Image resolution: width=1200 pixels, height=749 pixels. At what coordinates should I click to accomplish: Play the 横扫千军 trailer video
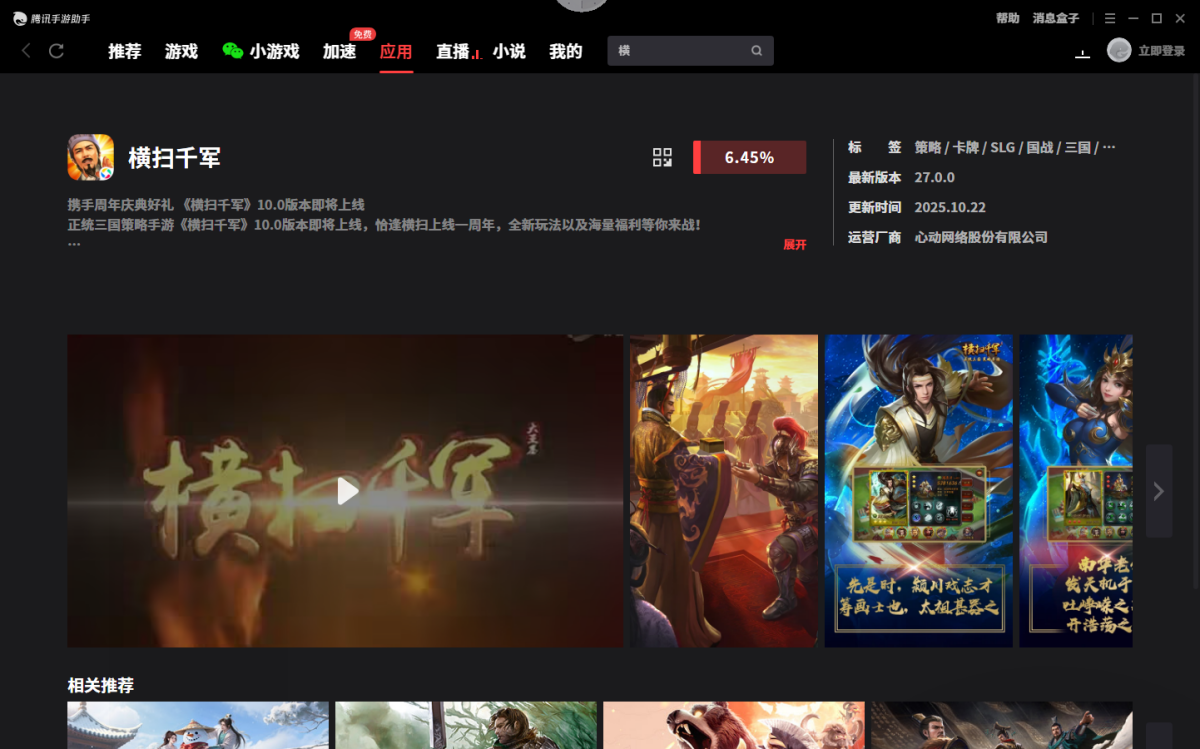tap(347, 491)
